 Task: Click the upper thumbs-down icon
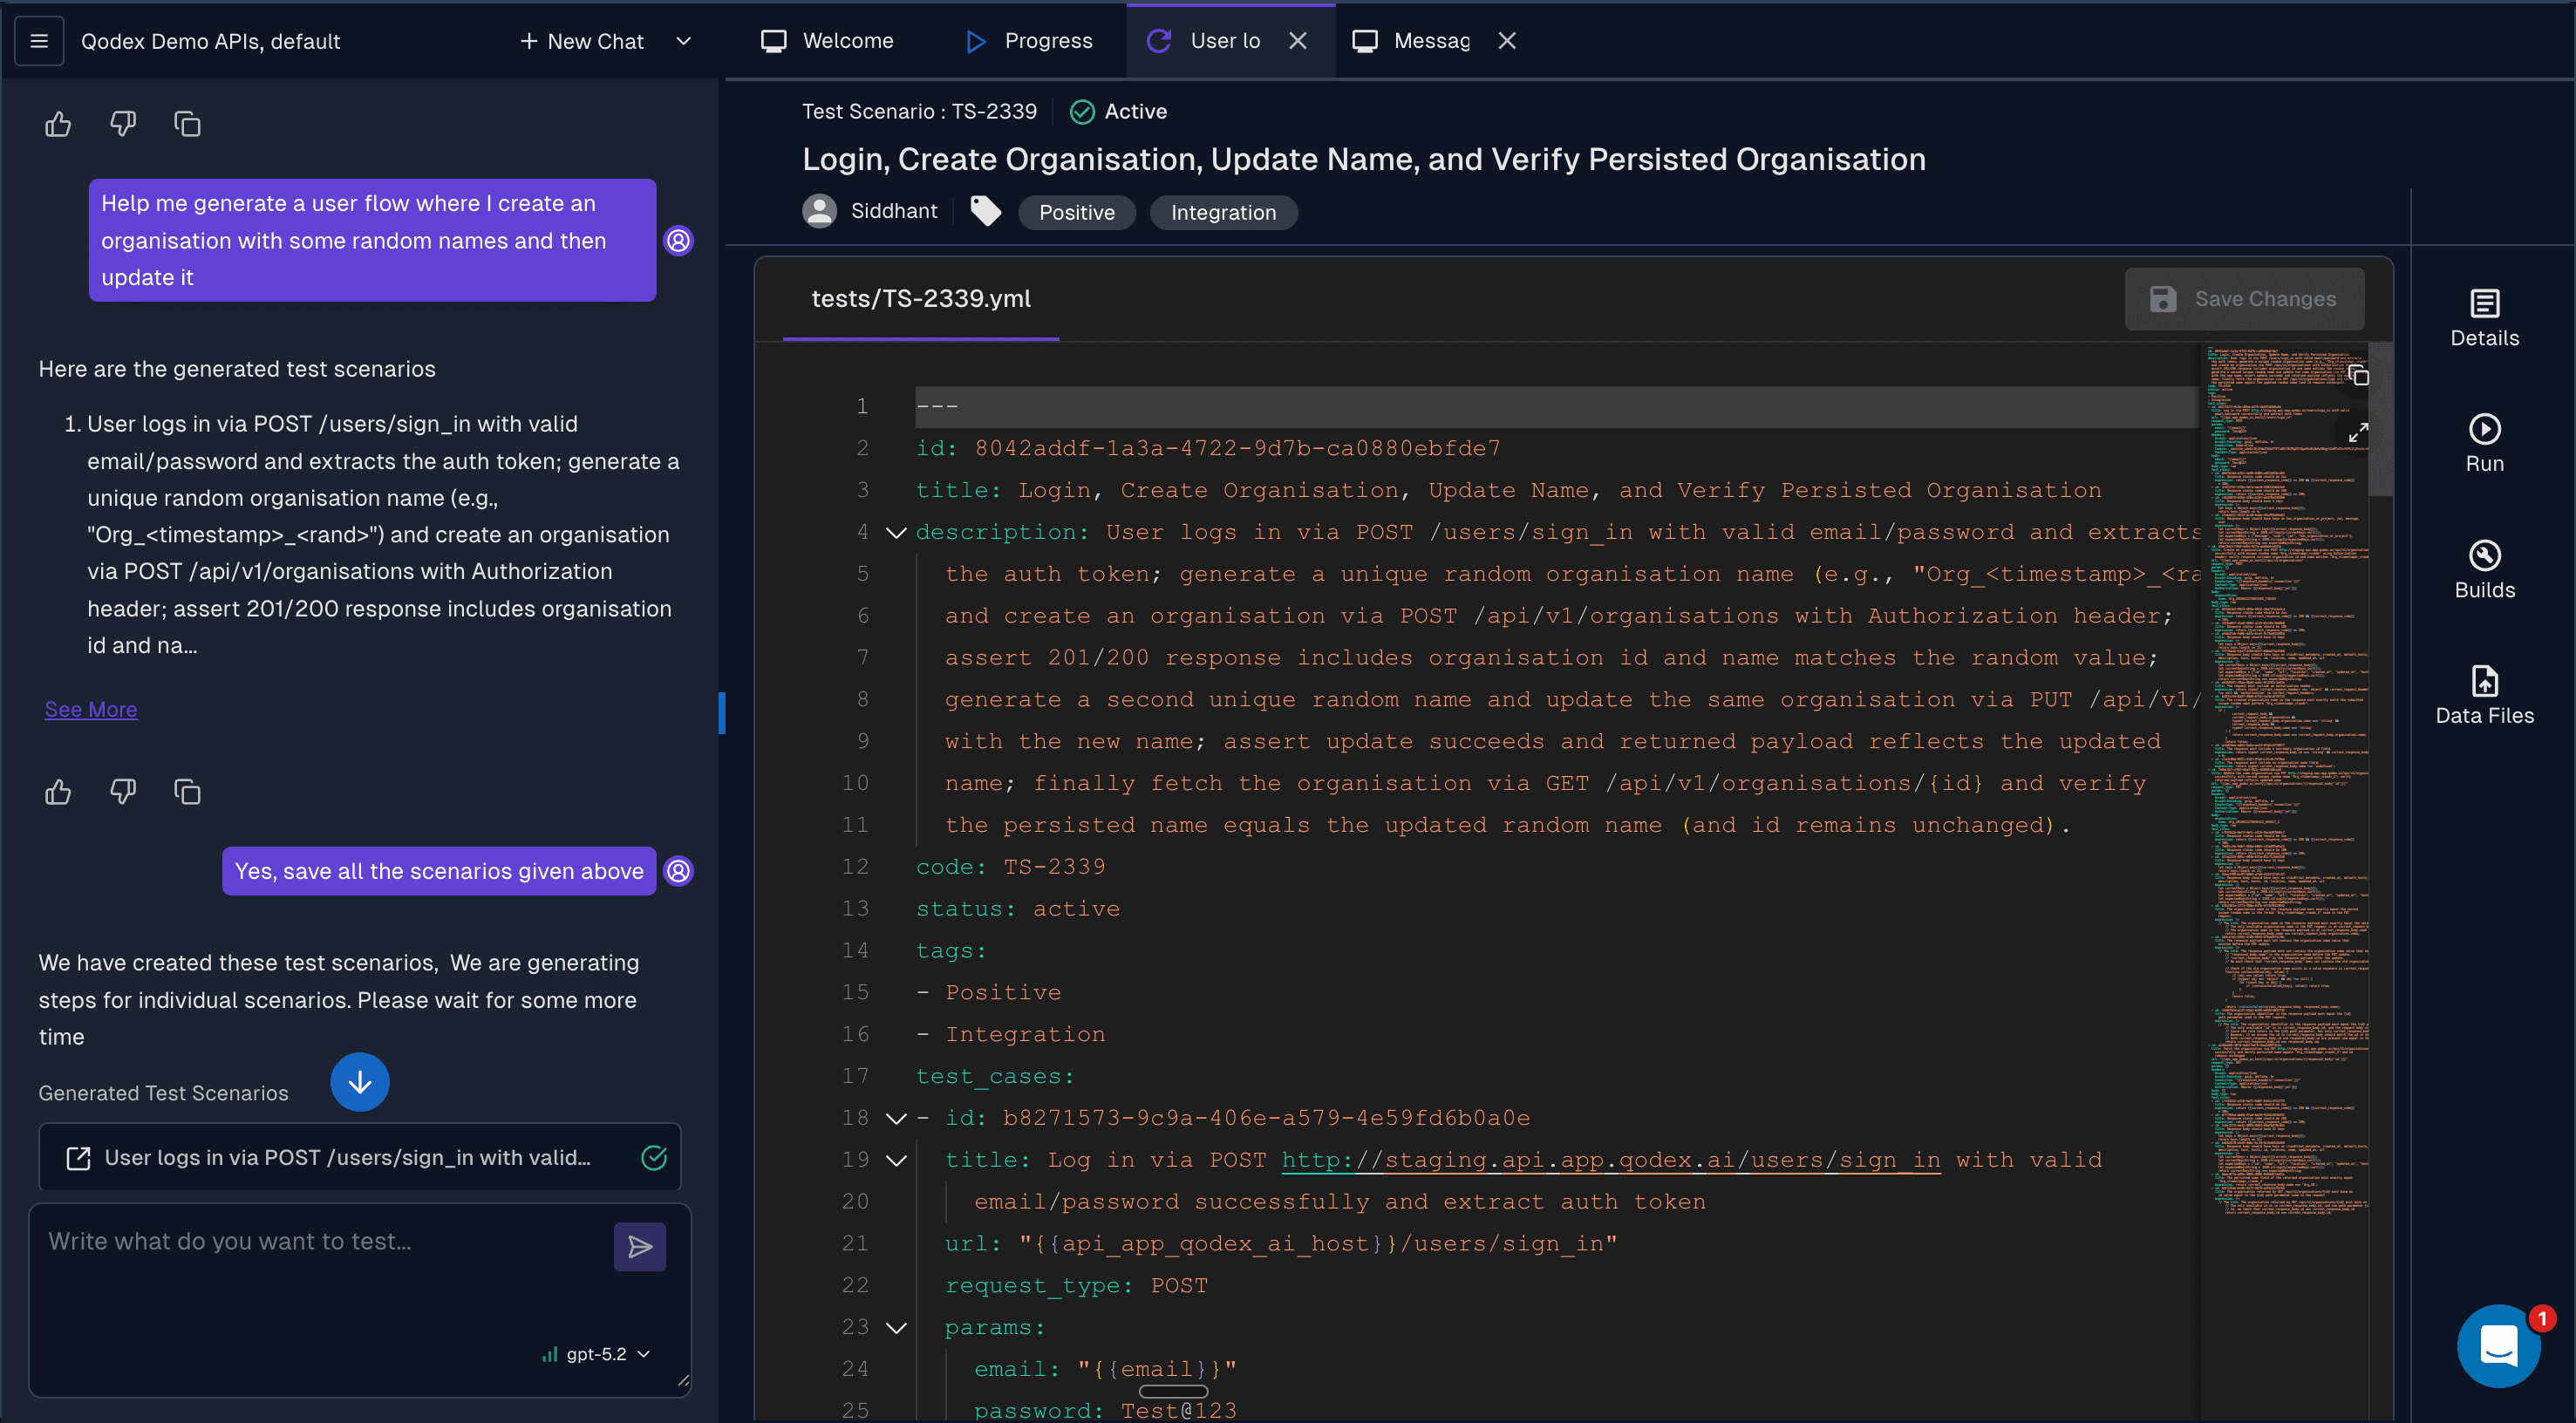123,124
